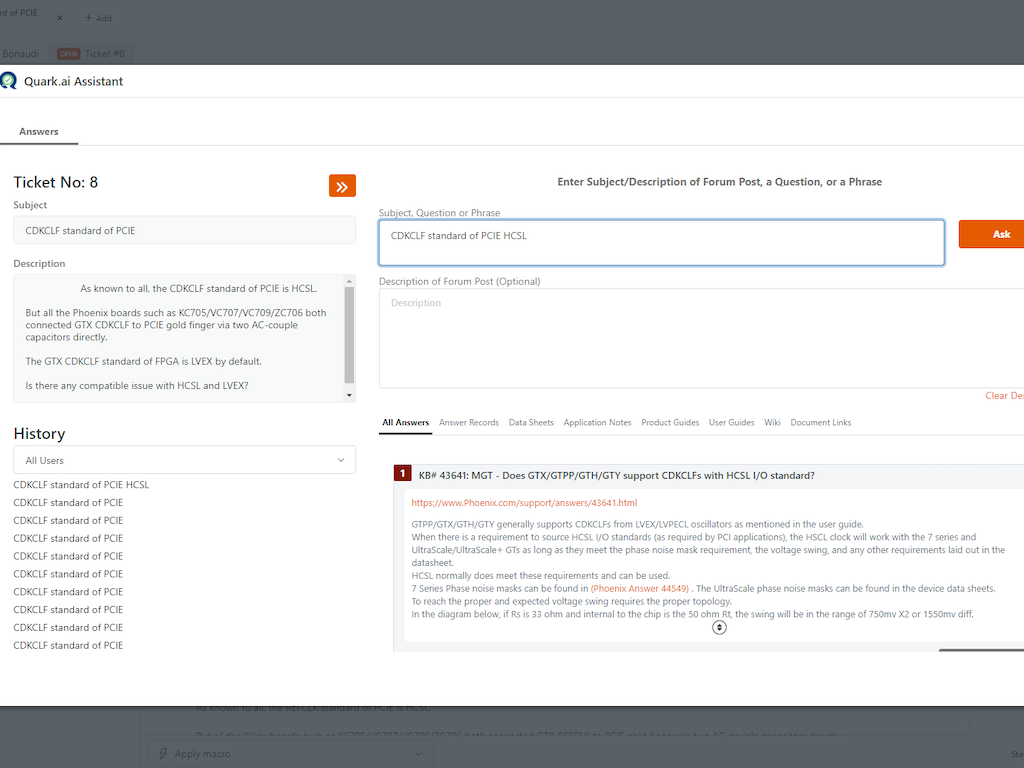The image size is (1024, 768).
Task: Click the orange double-arrow collapse button
Action: coord(342,186)
